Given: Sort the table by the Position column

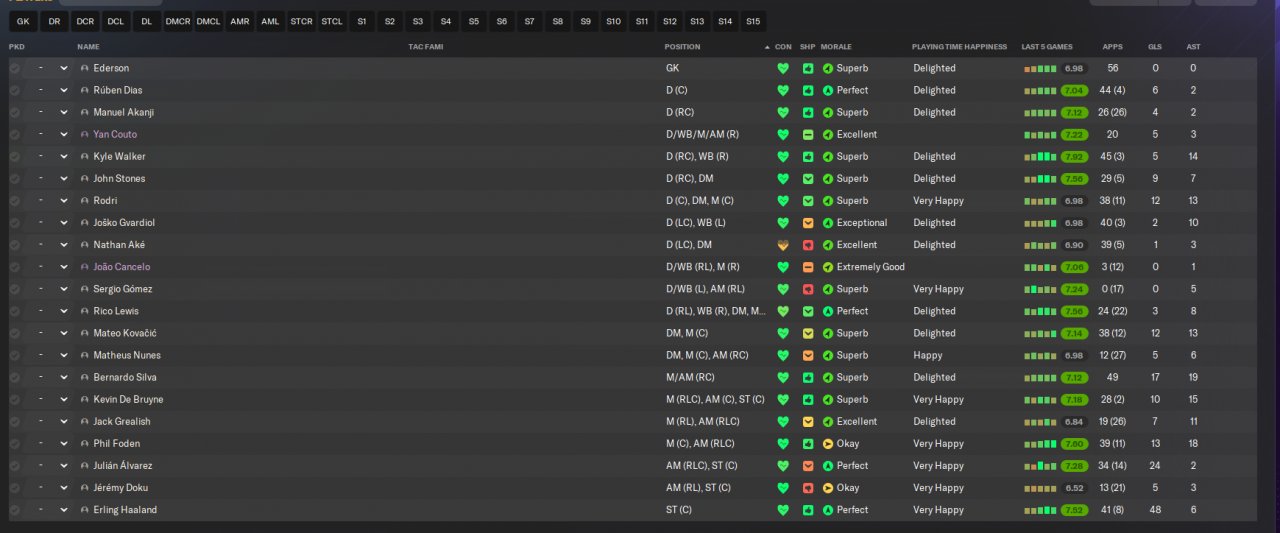Looking at the screenshot, I should (x=683, y=47).
